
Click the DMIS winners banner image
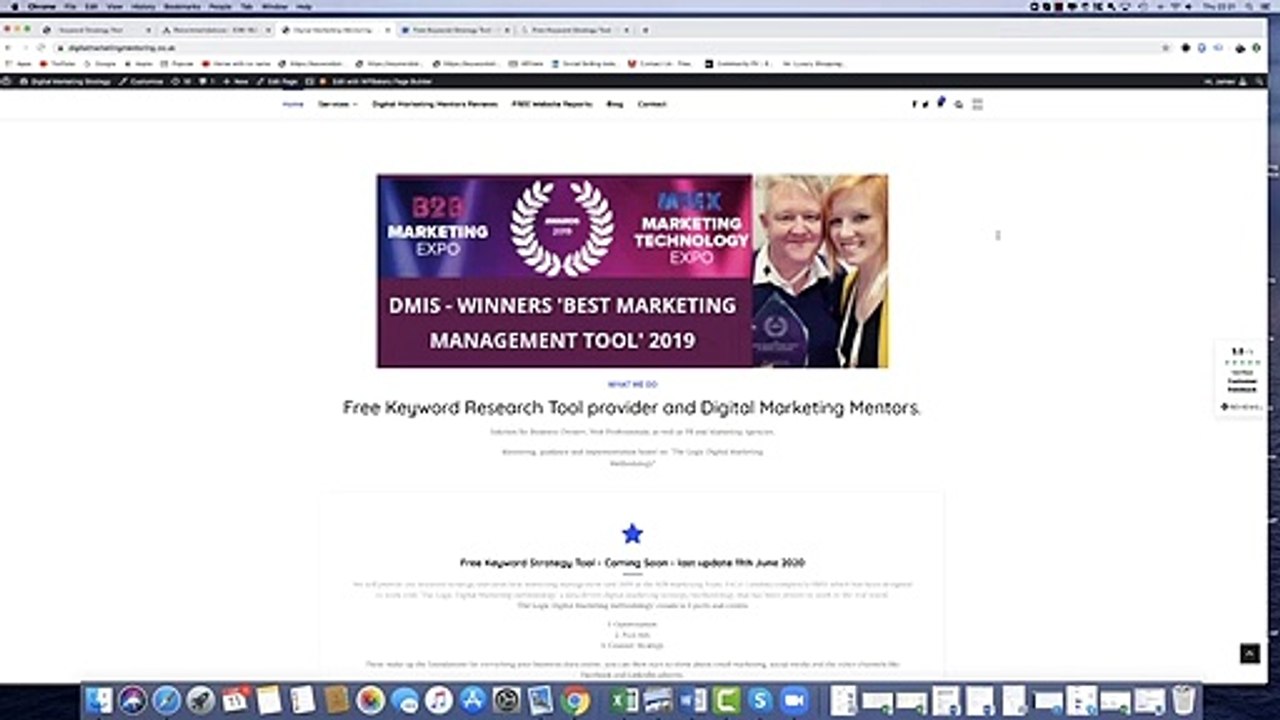pyautogui.click(x=632, y=271)
